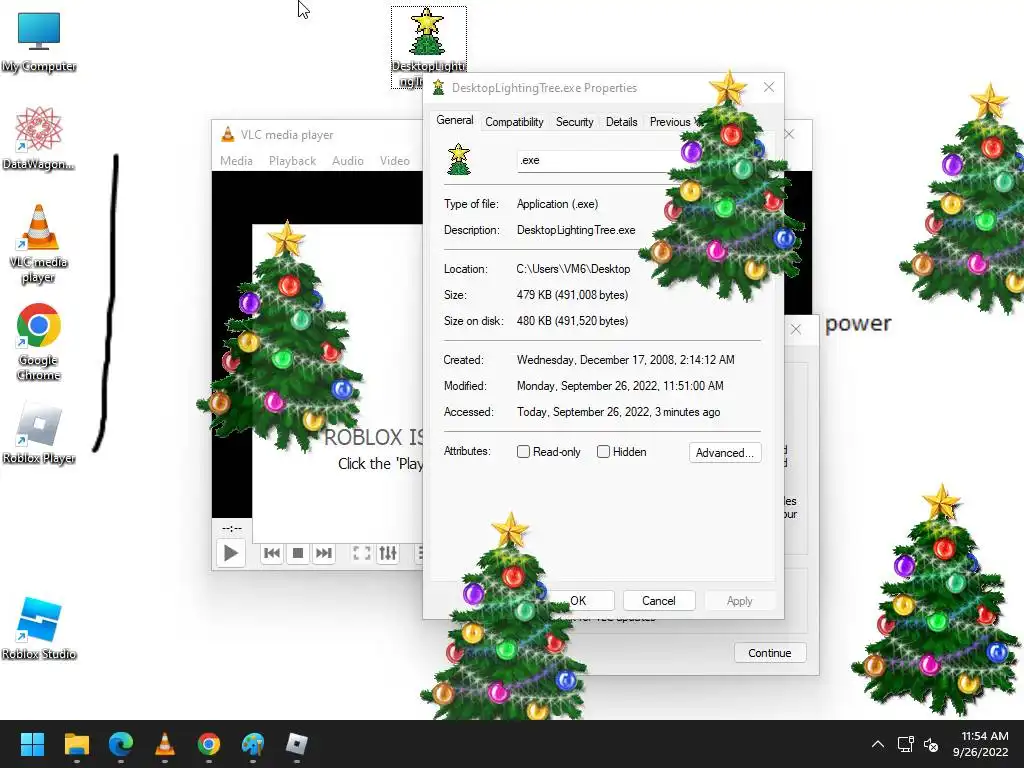The height and width of the screenshot is (768, 1024).
Task: Open the My Computer desktop icon
Action: click(39, 41)
